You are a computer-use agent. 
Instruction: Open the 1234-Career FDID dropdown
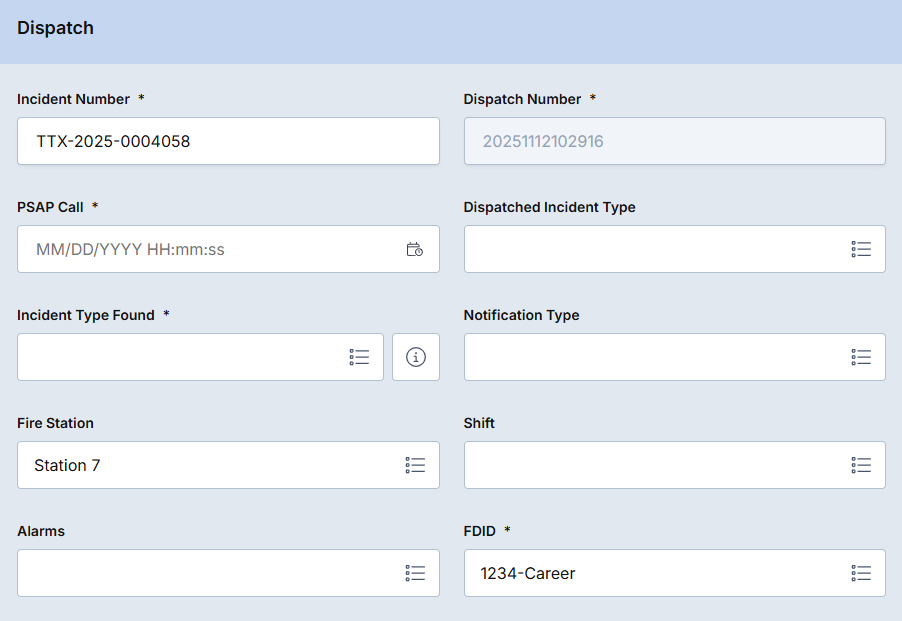(650, 573)
